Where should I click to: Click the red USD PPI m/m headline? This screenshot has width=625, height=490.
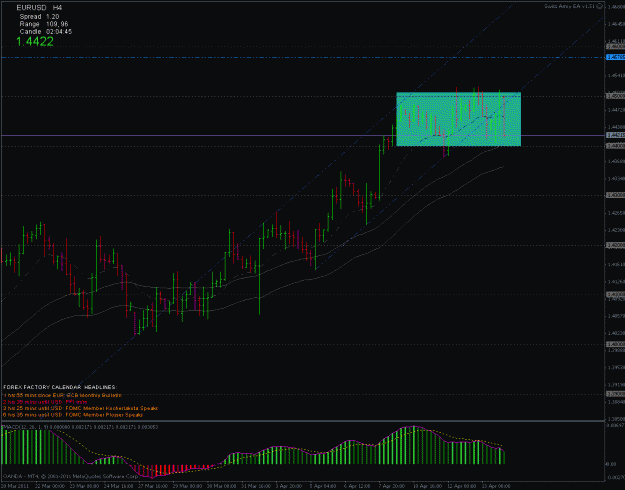tap(45, 402)
